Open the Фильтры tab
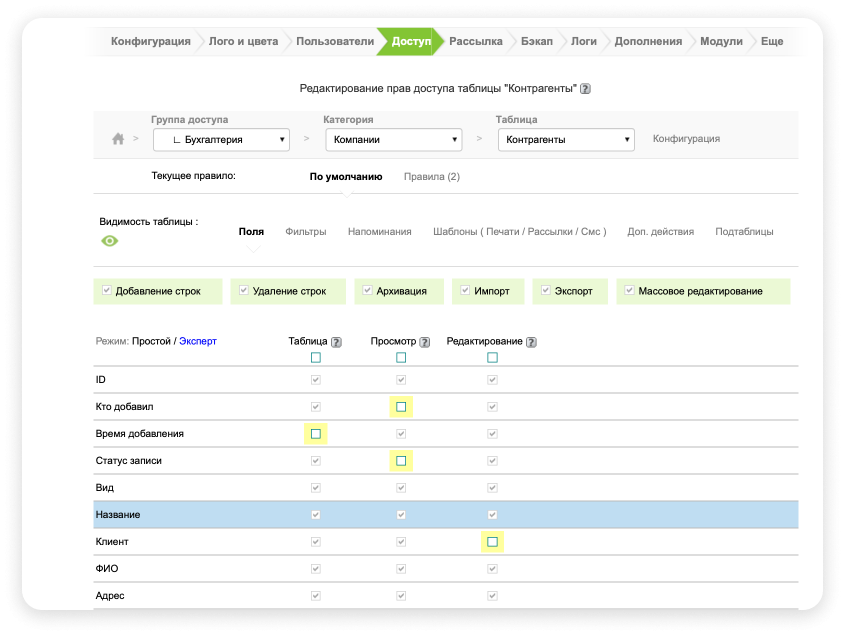Viewport: 845px width, 636px height. click(306, 232)
